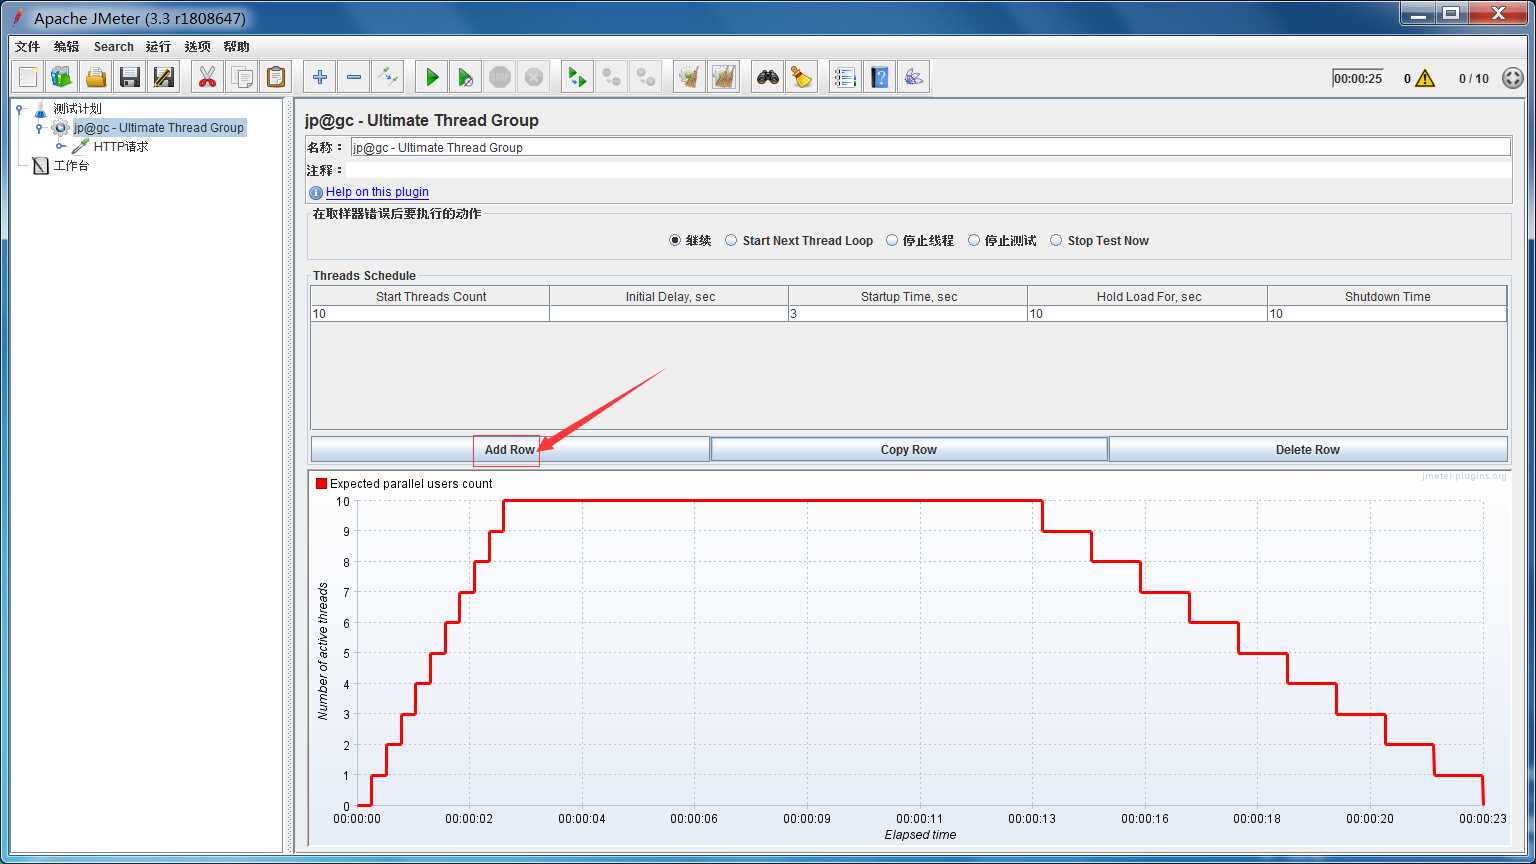Collapse the Ultimate Thread Group tree node
The height and width of the screenshot is (864, 1536).
click(40, 128)
